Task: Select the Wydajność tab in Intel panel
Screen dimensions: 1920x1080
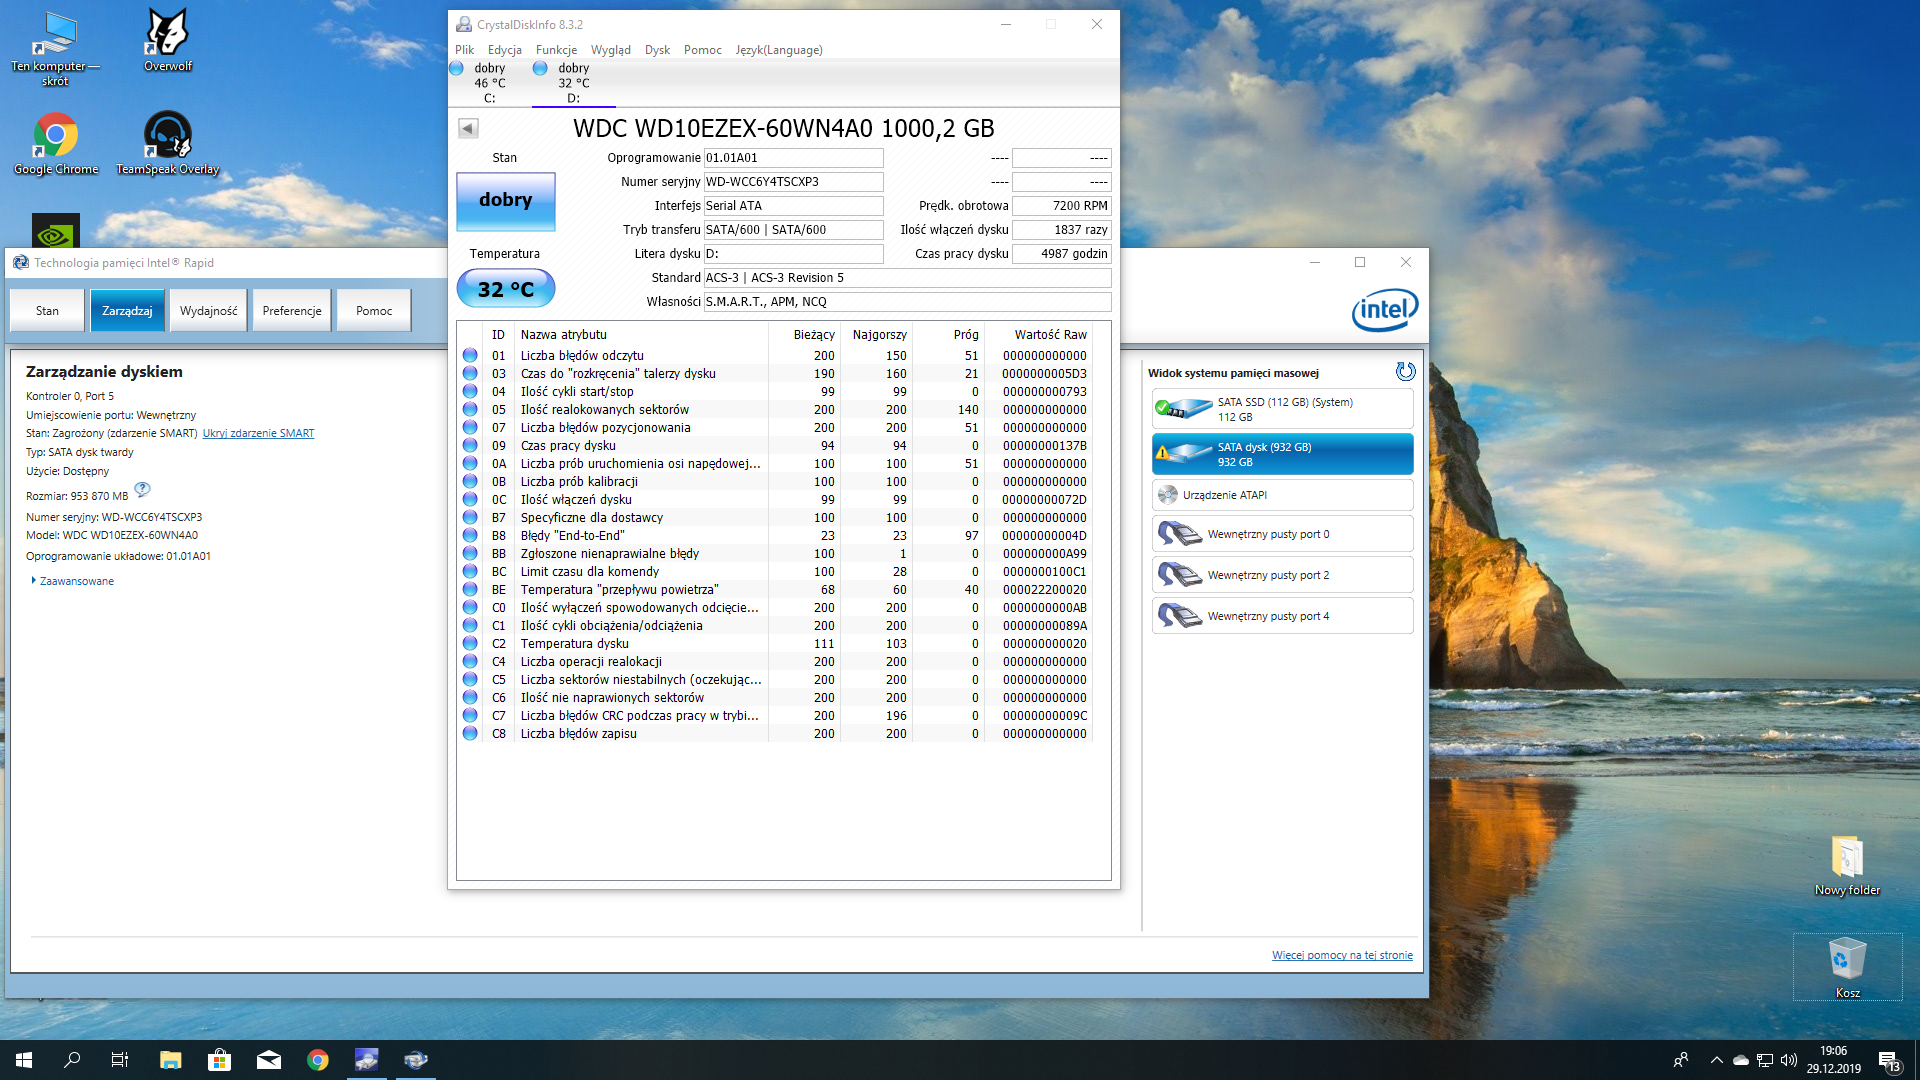Action: click(x=208, y=310)
